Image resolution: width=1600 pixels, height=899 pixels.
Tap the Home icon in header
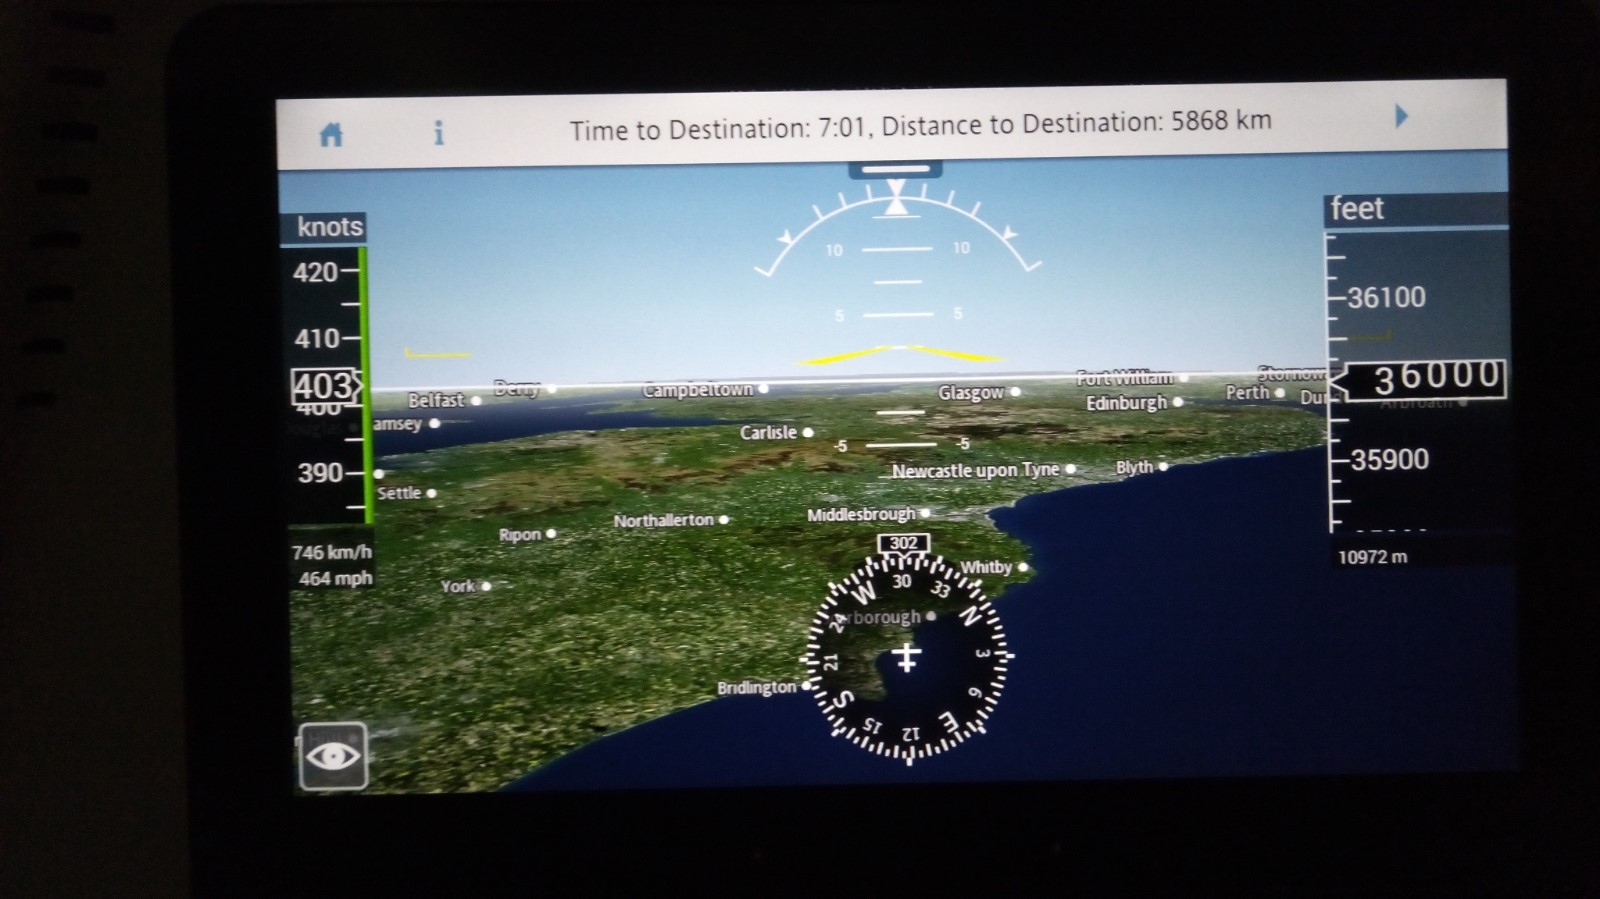point(331,134)
